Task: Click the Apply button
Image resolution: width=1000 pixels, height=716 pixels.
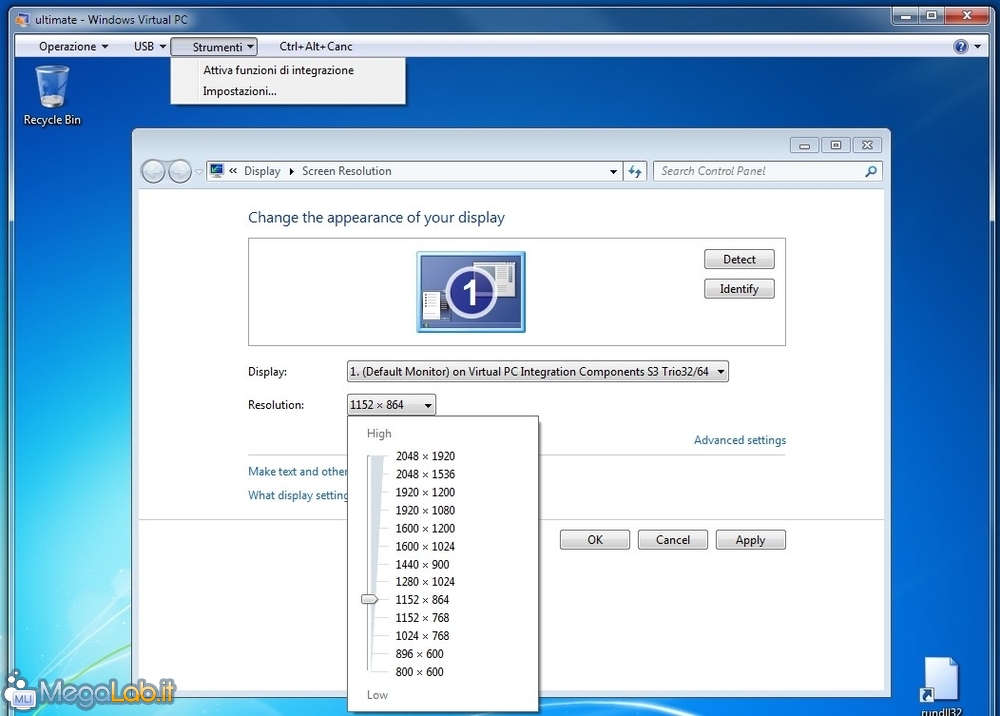Action: [x=751, y=539]
